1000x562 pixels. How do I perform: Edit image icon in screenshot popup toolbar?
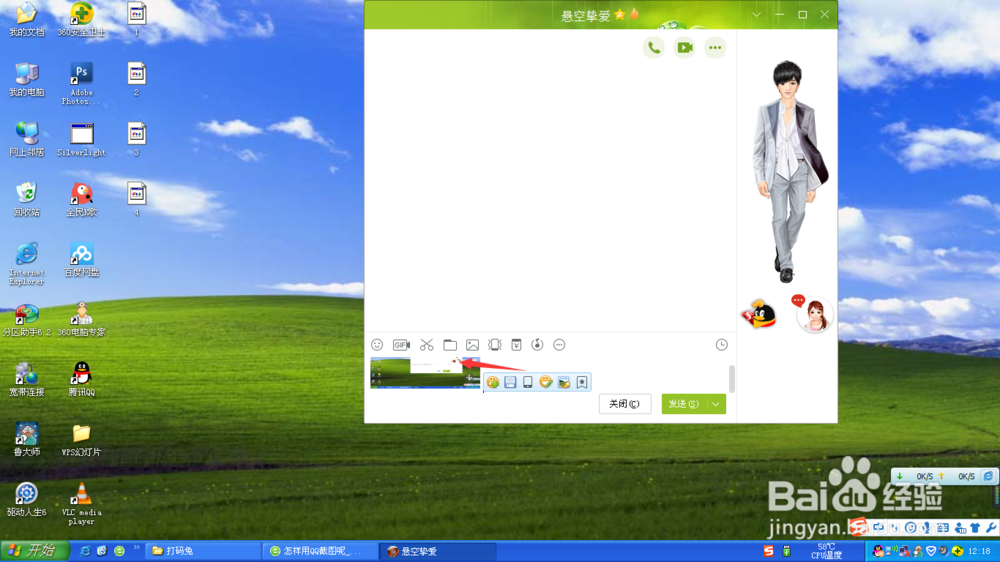(564, 382)
